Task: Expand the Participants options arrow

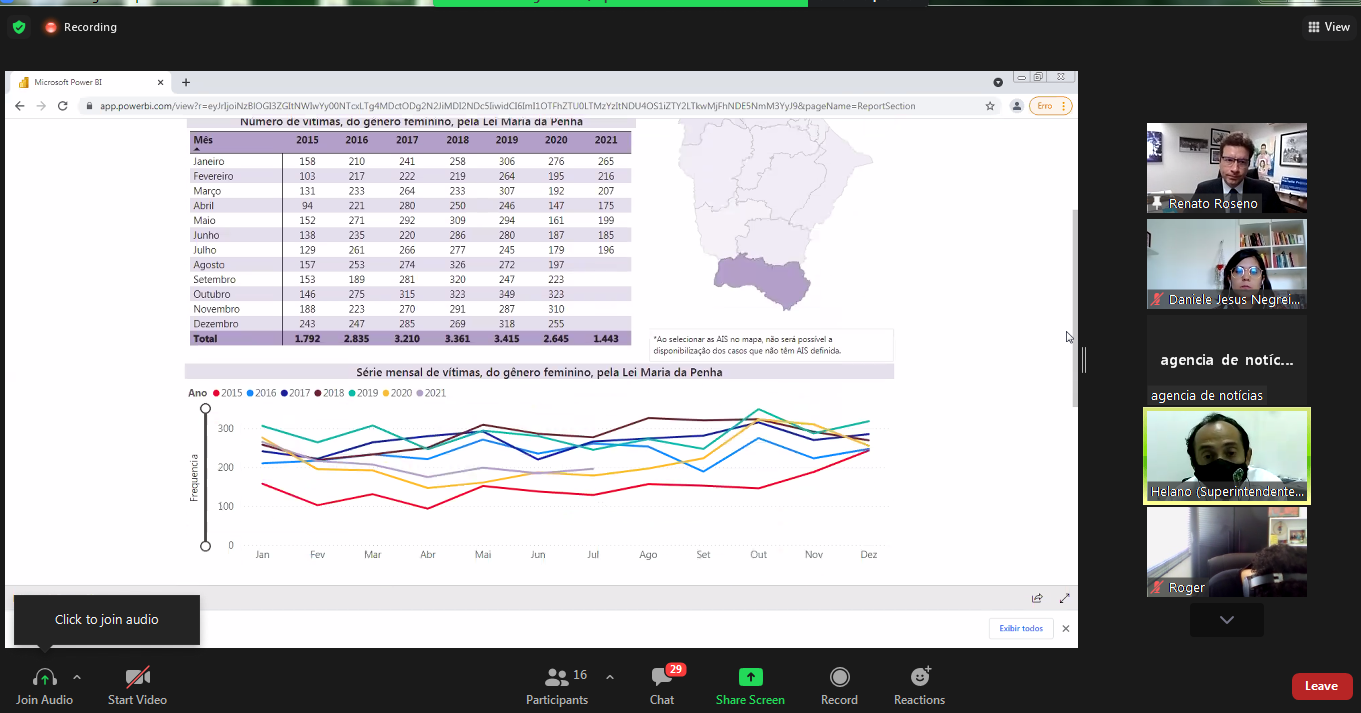Action: [x=610, y=677]
